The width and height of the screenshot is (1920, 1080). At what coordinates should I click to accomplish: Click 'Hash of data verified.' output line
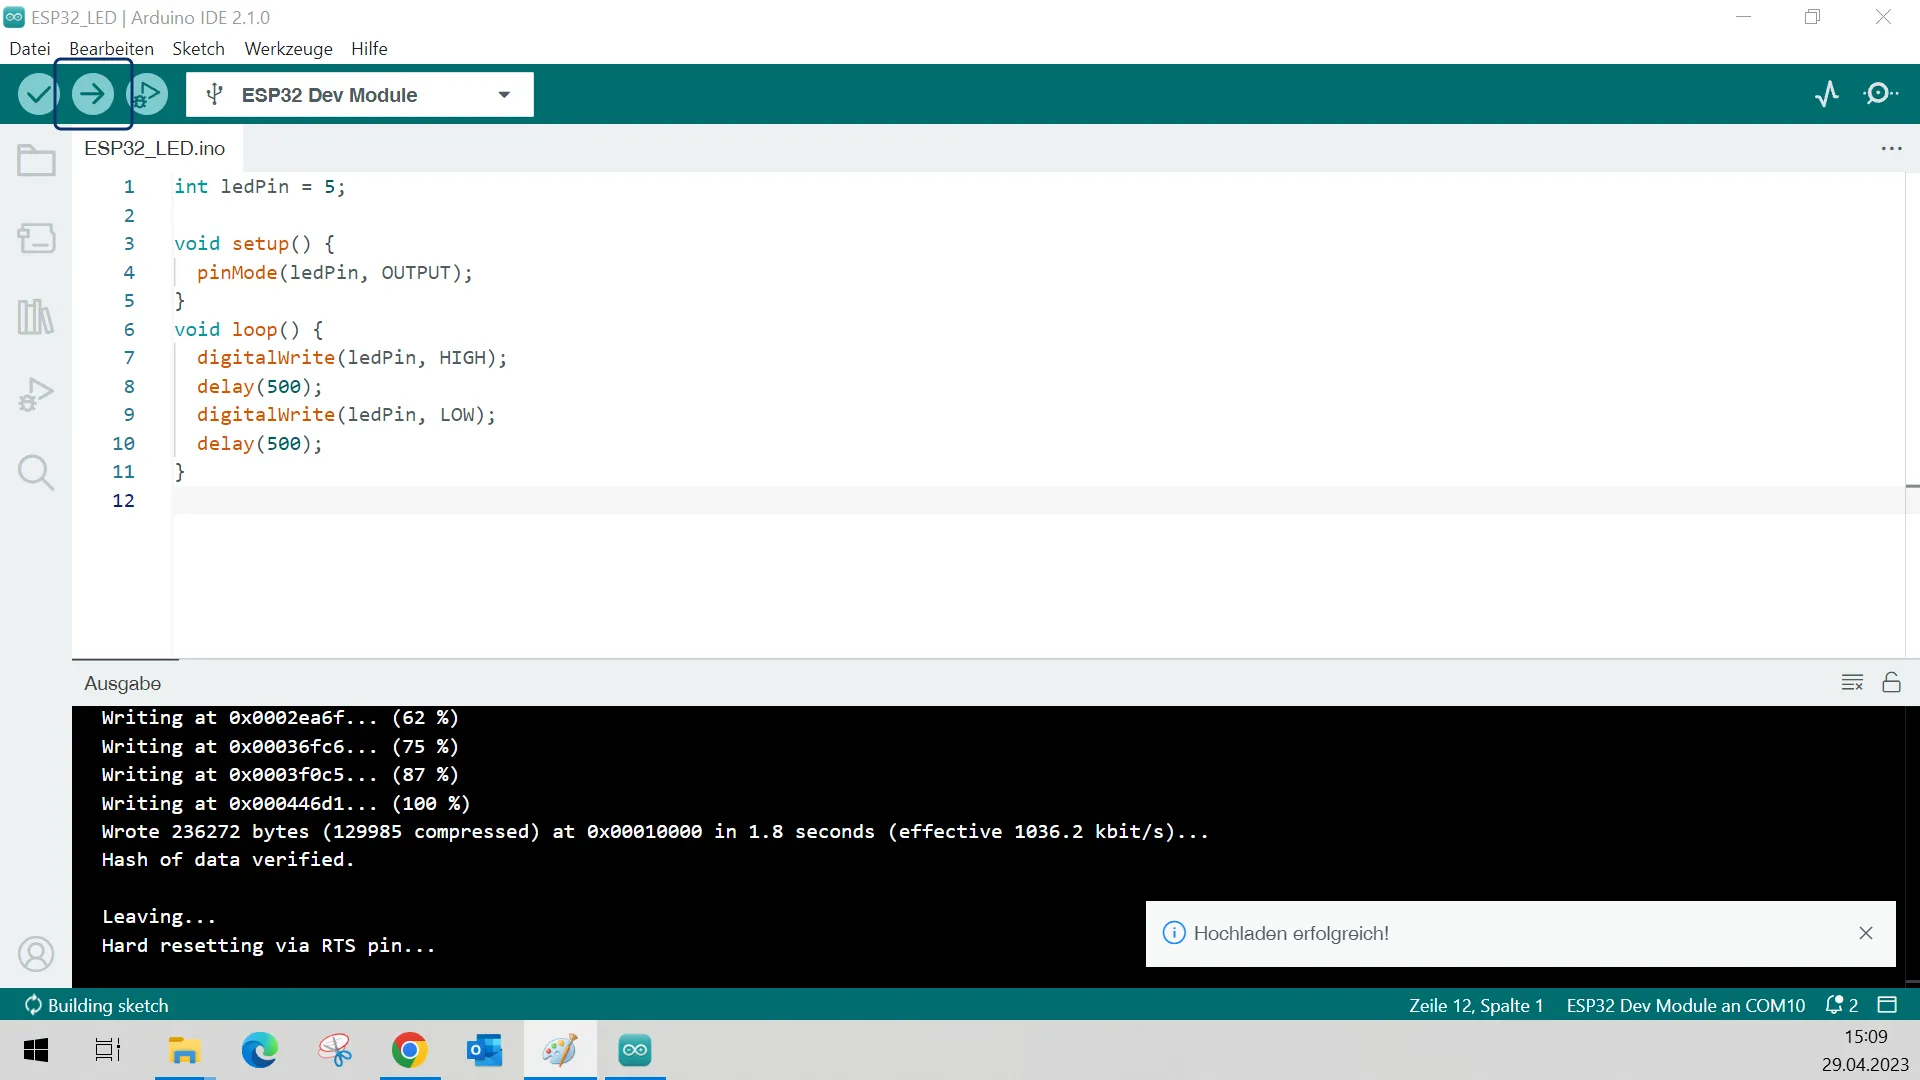pyautogui.click(x=228, y=860)
